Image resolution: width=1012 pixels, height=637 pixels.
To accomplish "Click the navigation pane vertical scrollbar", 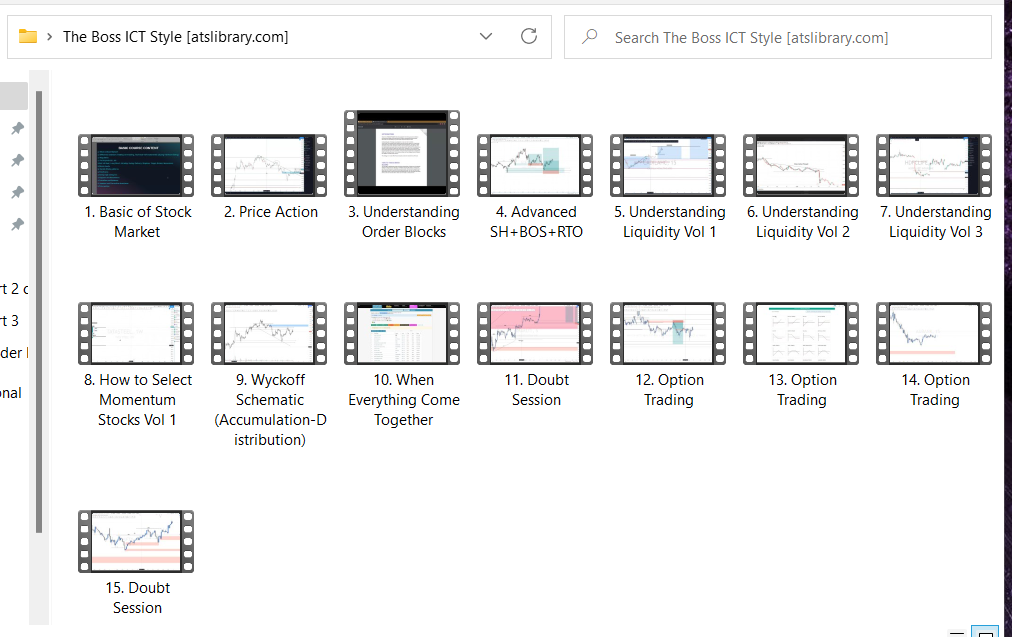I will coord(39,312).
